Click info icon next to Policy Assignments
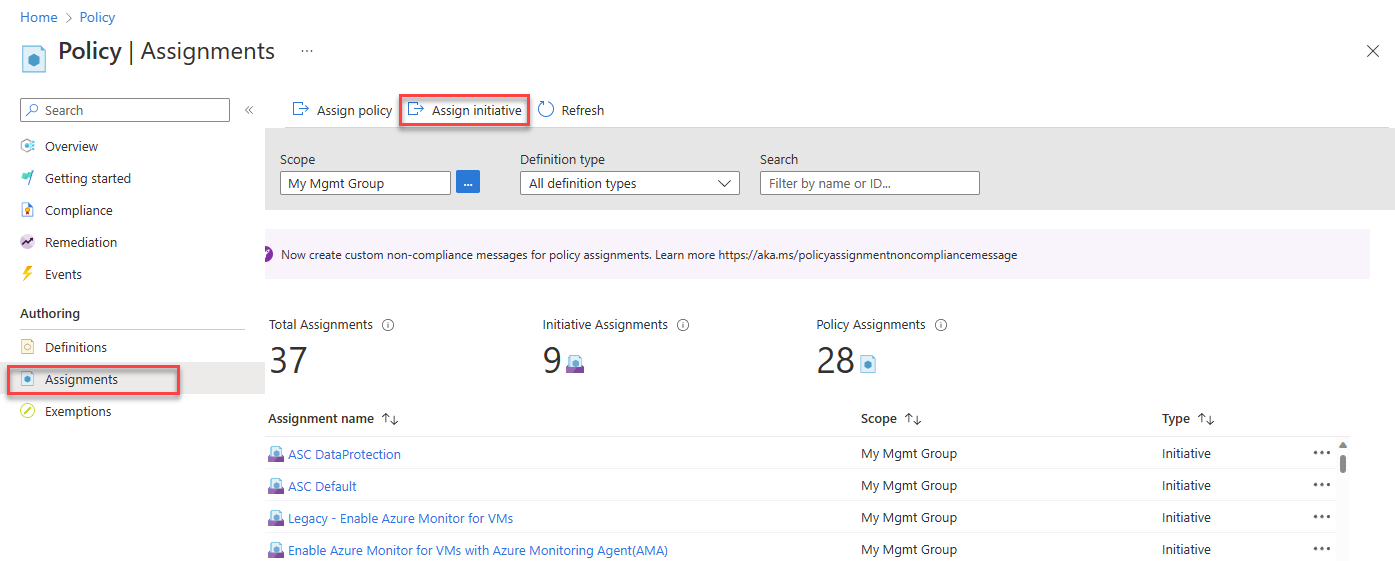The width and height of the screenshot is (1395, 561). click(941, 325)
